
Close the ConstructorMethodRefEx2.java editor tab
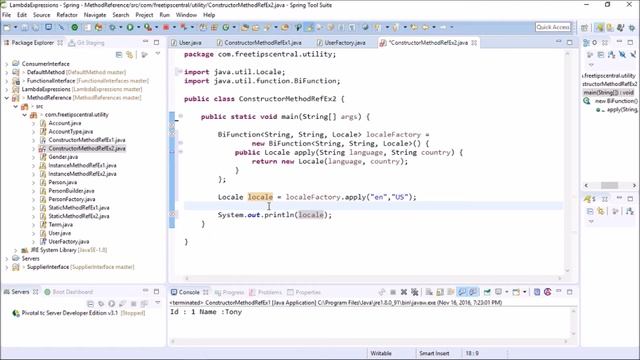pyautogui.click(x=474, y=42)
